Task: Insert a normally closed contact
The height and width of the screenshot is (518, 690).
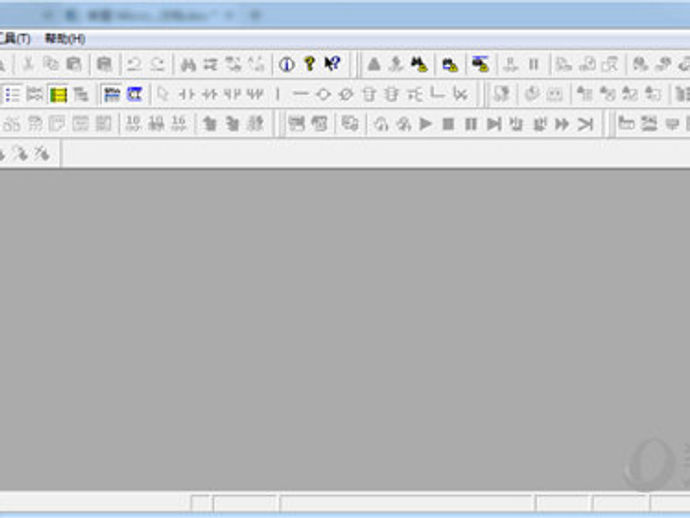Action: point(209,94)
